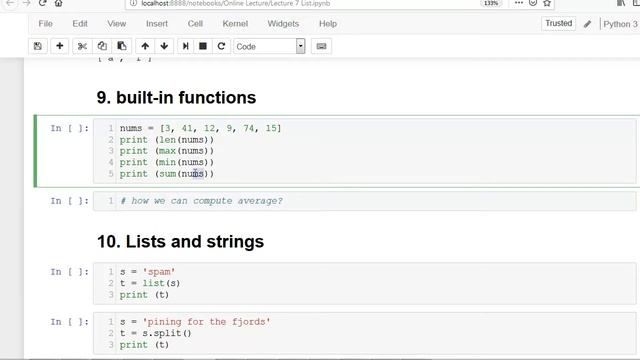640x360 pixels.
Task: Cut the selected cell with the scissors icon
Action: [82, 46]
